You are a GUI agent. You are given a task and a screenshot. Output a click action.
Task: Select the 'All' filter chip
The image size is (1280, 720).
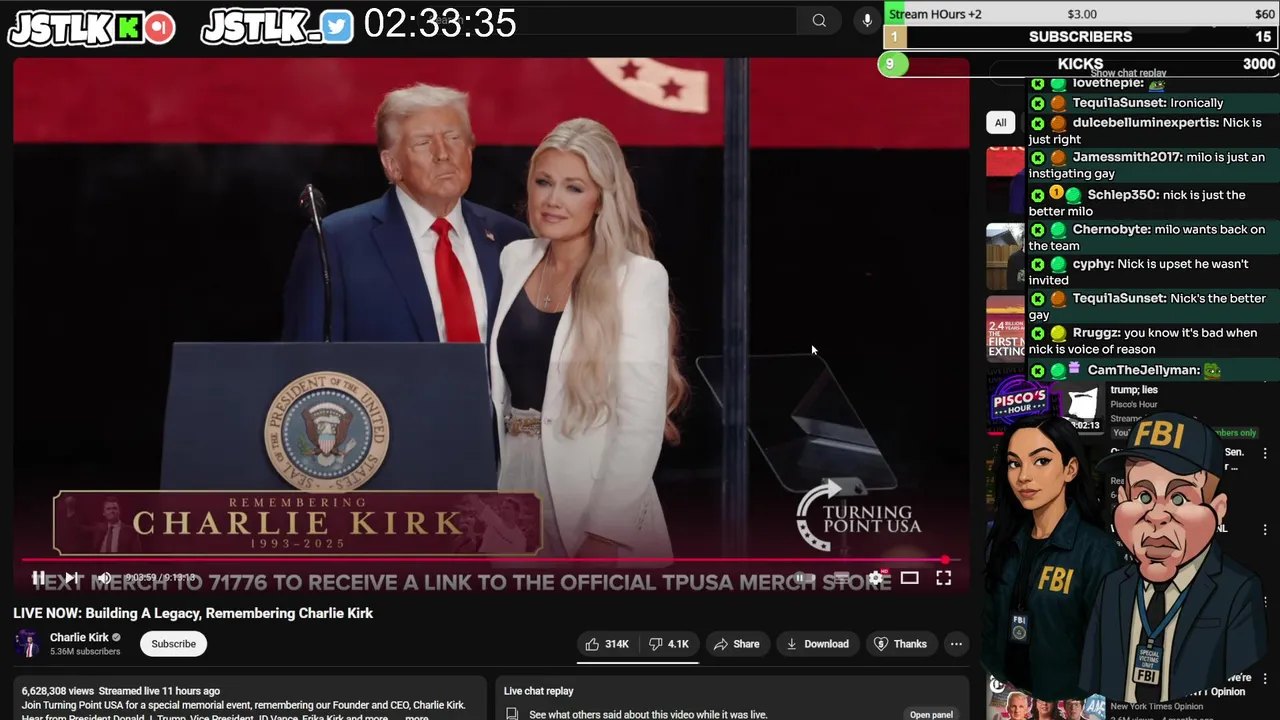click(x=1000, y=122)
